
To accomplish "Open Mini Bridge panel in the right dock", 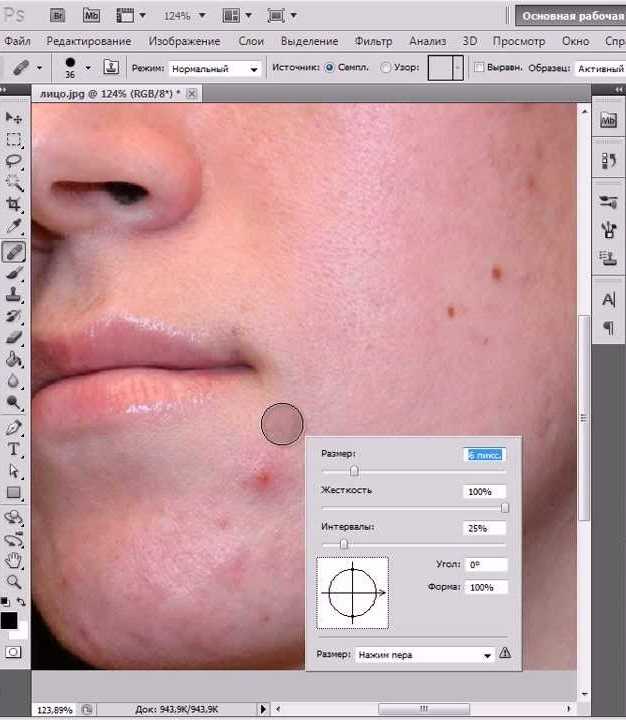I will tap(608, 120).
